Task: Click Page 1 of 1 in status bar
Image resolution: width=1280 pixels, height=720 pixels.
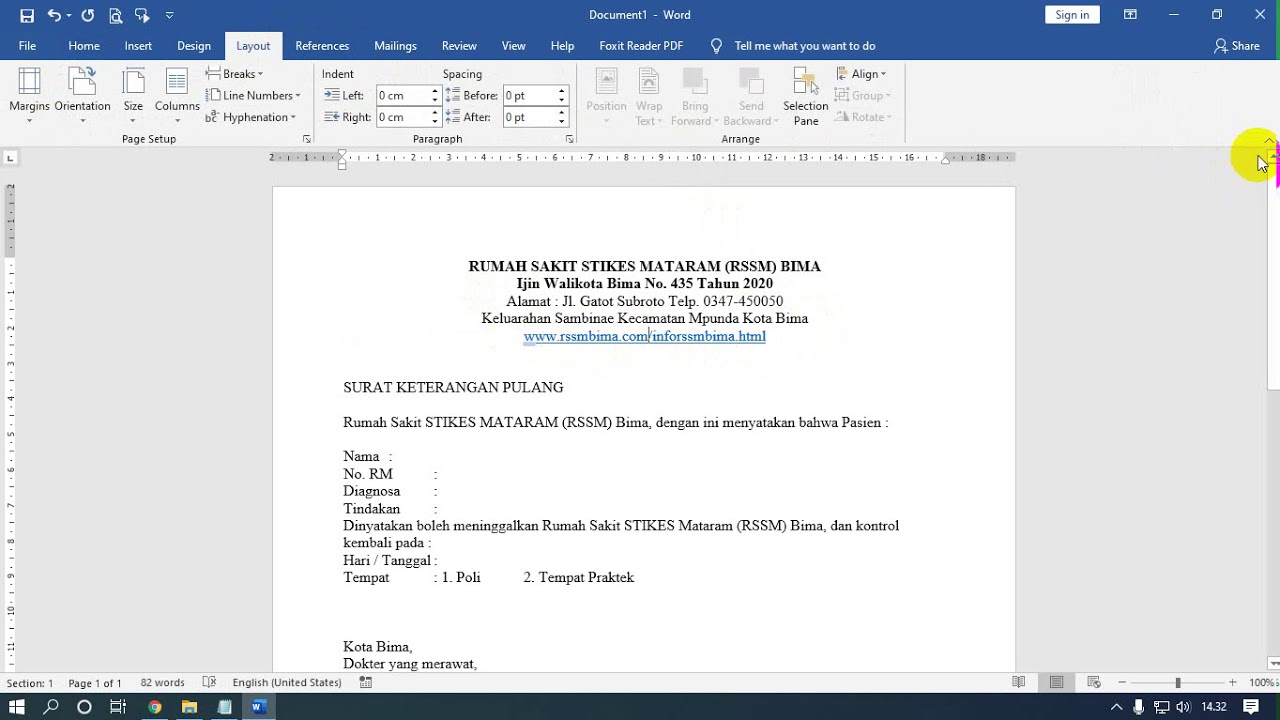Action: 95,683
